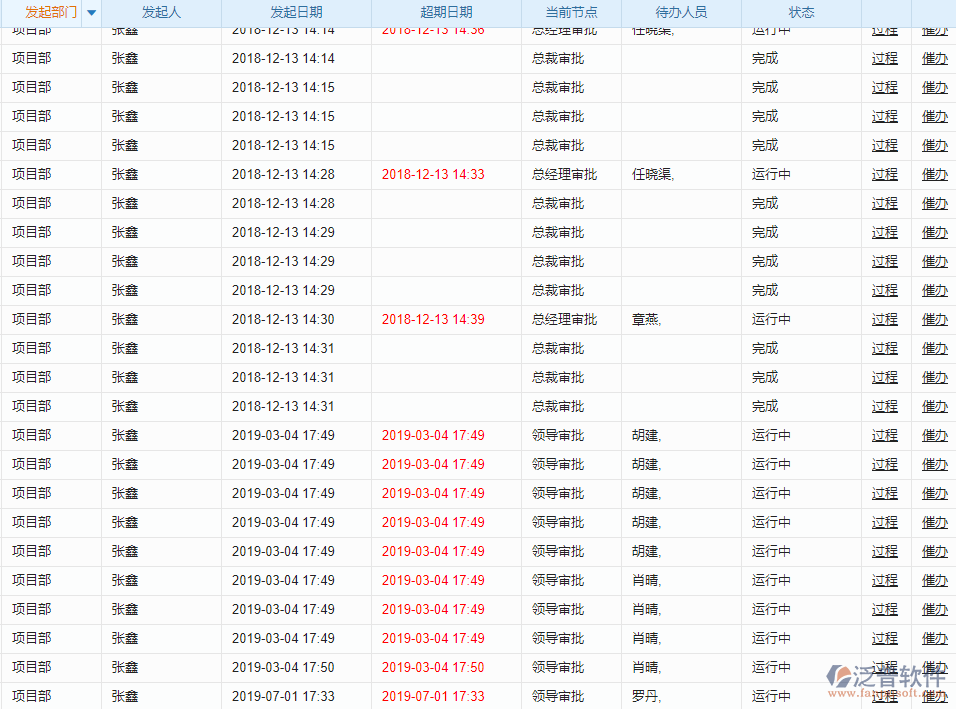This screenshot has height=709, width=956.
Task: Click the 超期日期 column header
Action: pyautogui.click(x=447, y=13)
